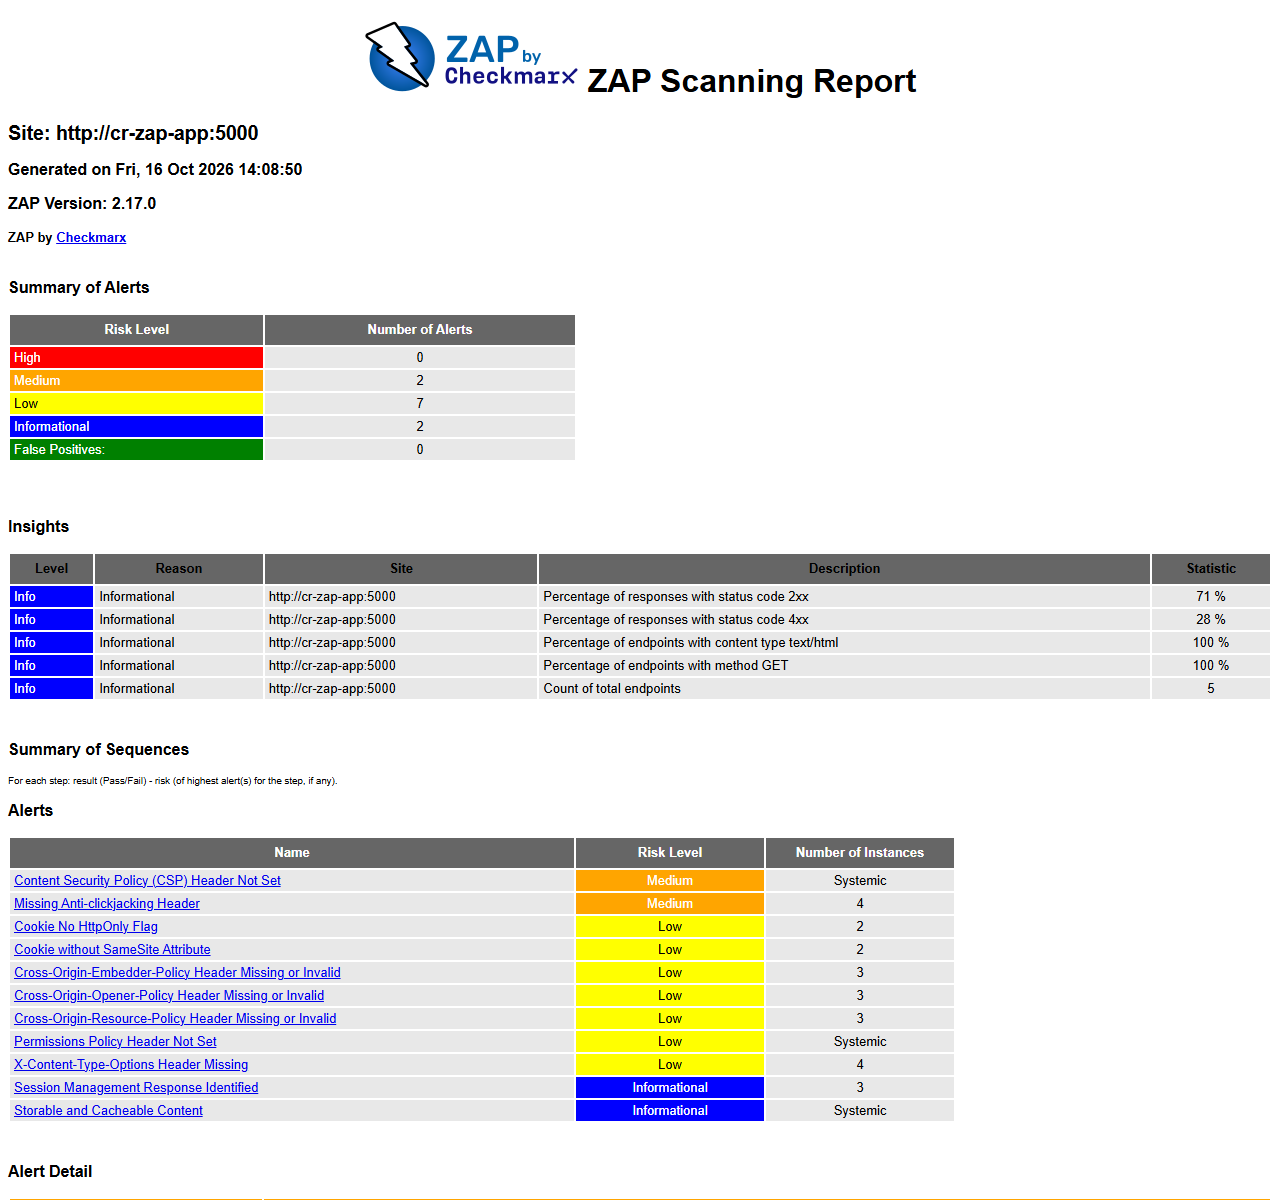Click the red High risk level cell
The image size is (1280, 1200).
[137, 357]
